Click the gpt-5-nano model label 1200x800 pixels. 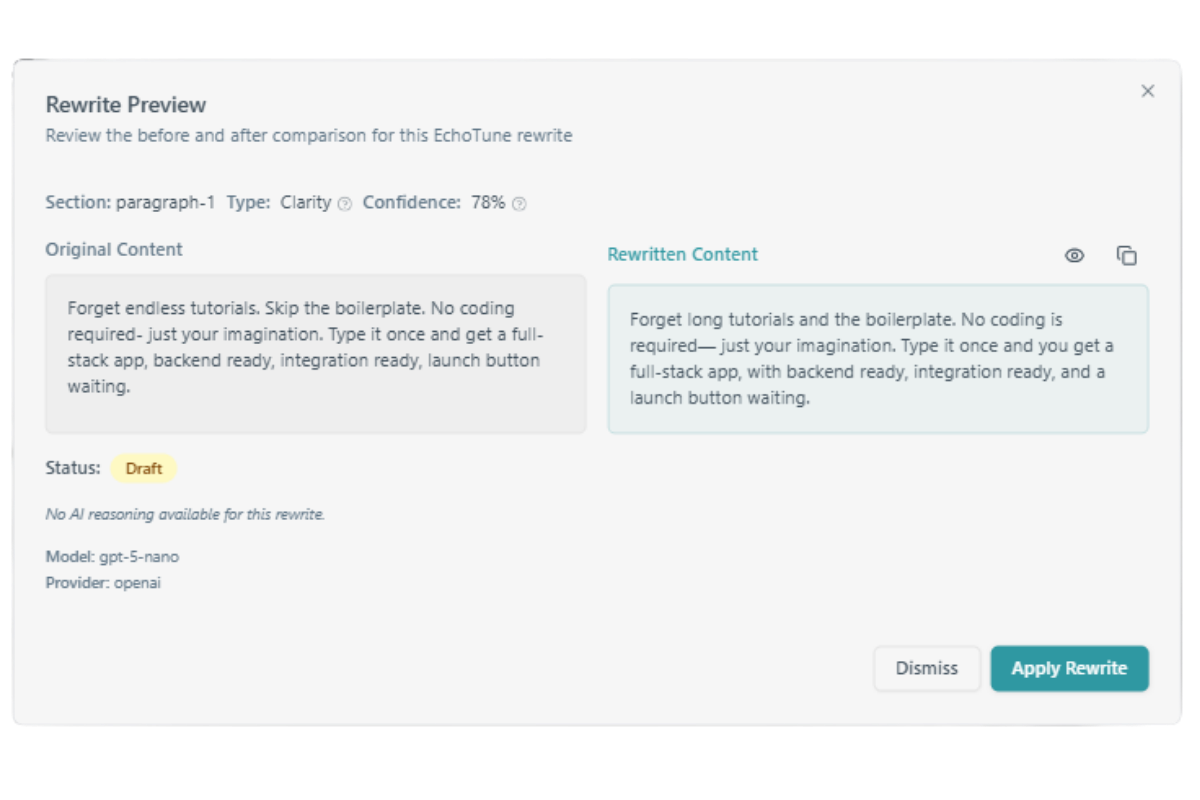point(112,557)
